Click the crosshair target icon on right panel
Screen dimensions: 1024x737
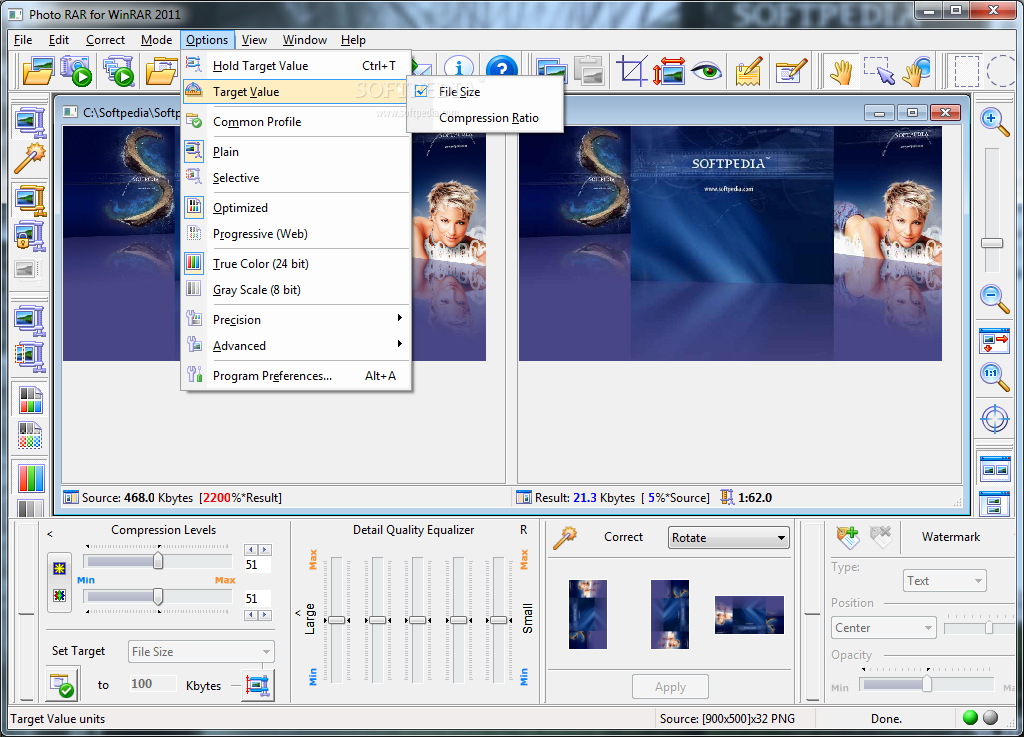coord(995,418)
